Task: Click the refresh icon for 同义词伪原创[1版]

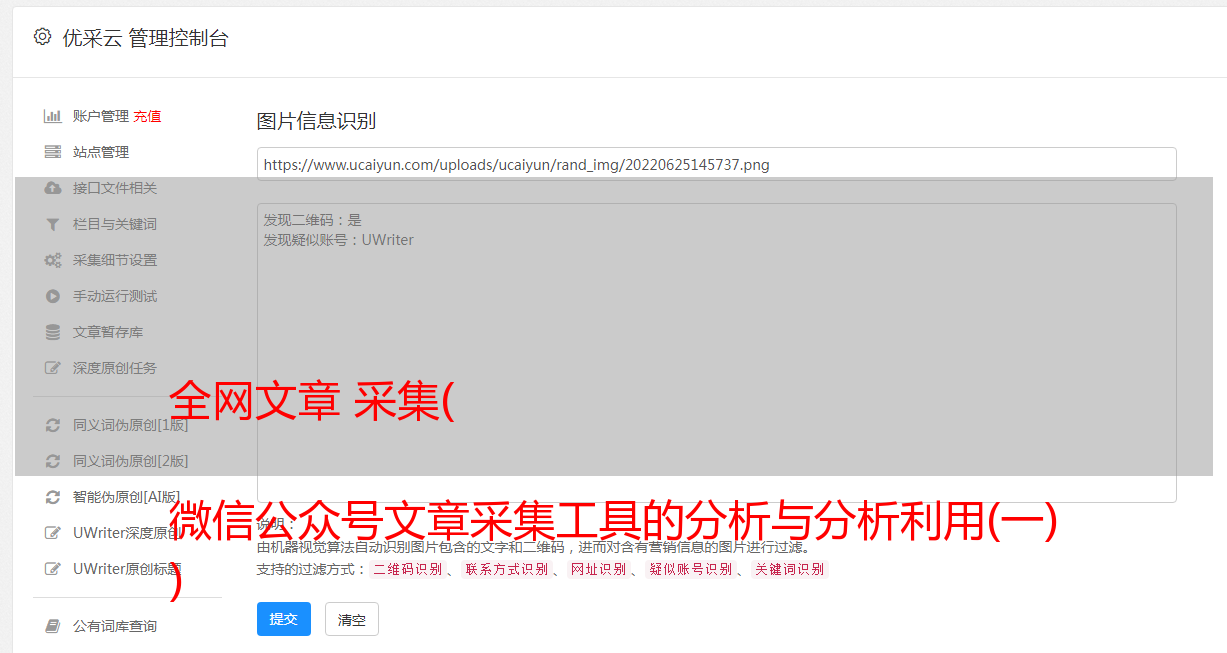Action: pyautogui.click(x=53, y=425)
